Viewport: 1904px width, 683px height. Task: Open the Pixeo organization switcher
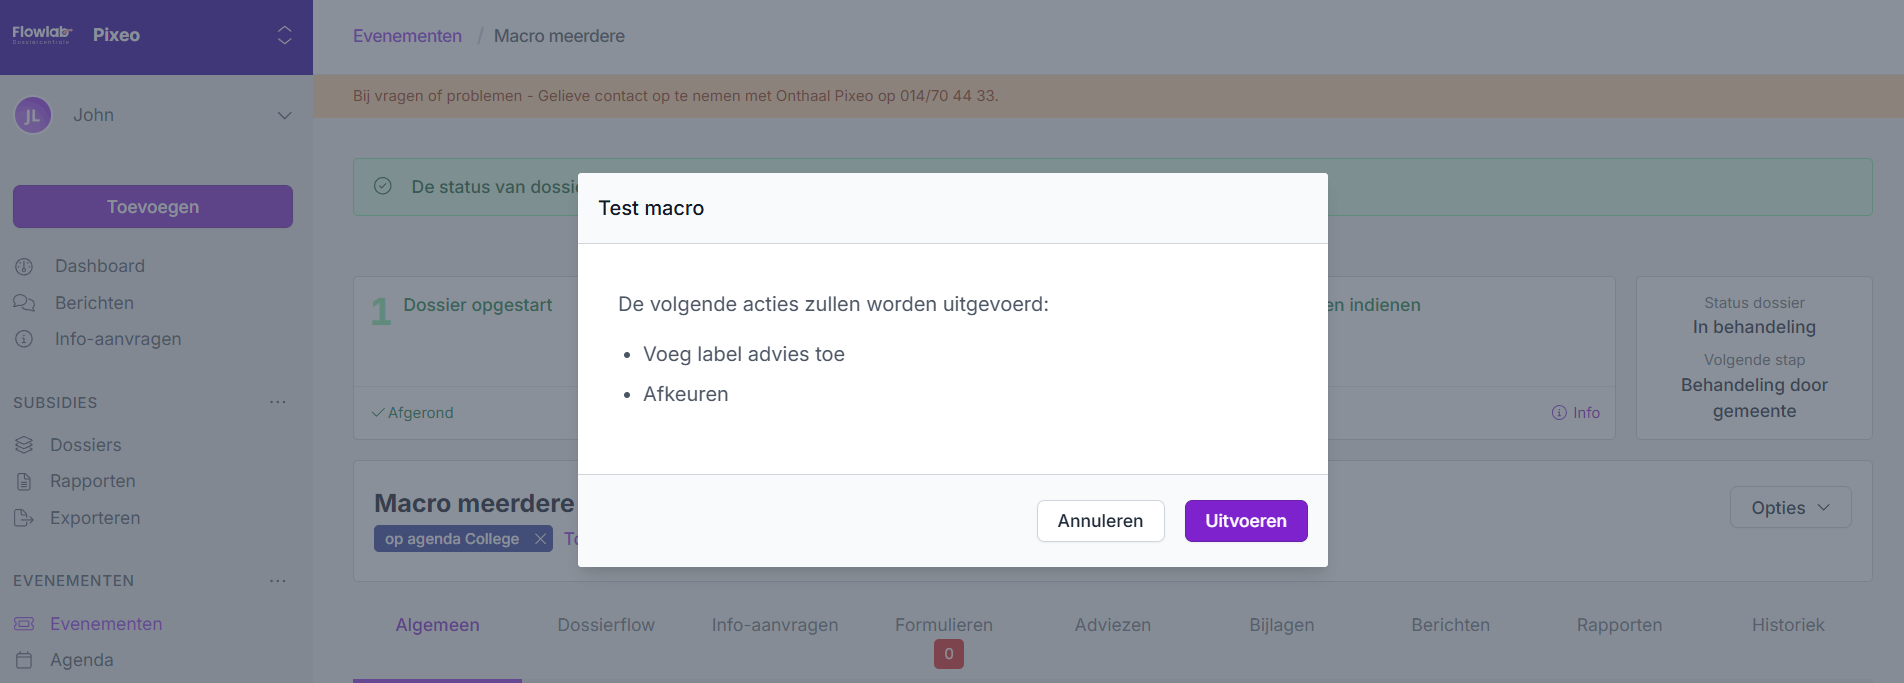(x=284, y=35)
